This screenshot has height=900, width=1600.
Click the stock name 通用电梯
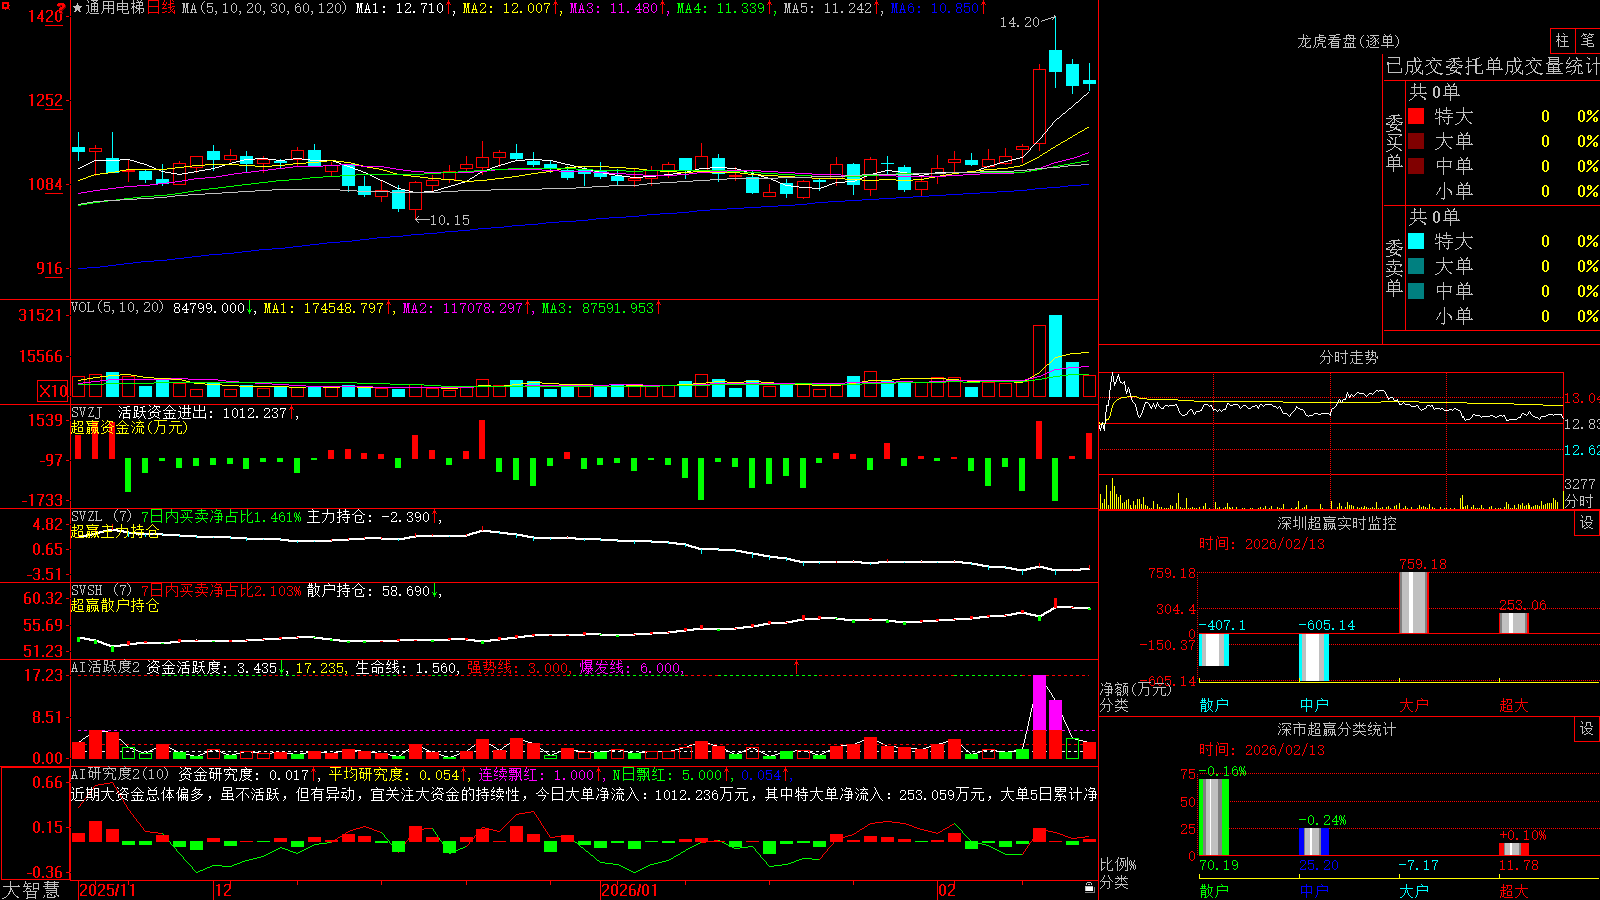115,8
